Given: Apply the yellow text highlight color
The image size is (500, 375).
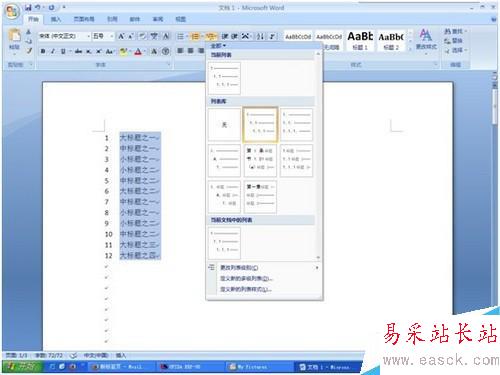Looking at the screenshot, I should pyautogui.click(x=123, y=51).
